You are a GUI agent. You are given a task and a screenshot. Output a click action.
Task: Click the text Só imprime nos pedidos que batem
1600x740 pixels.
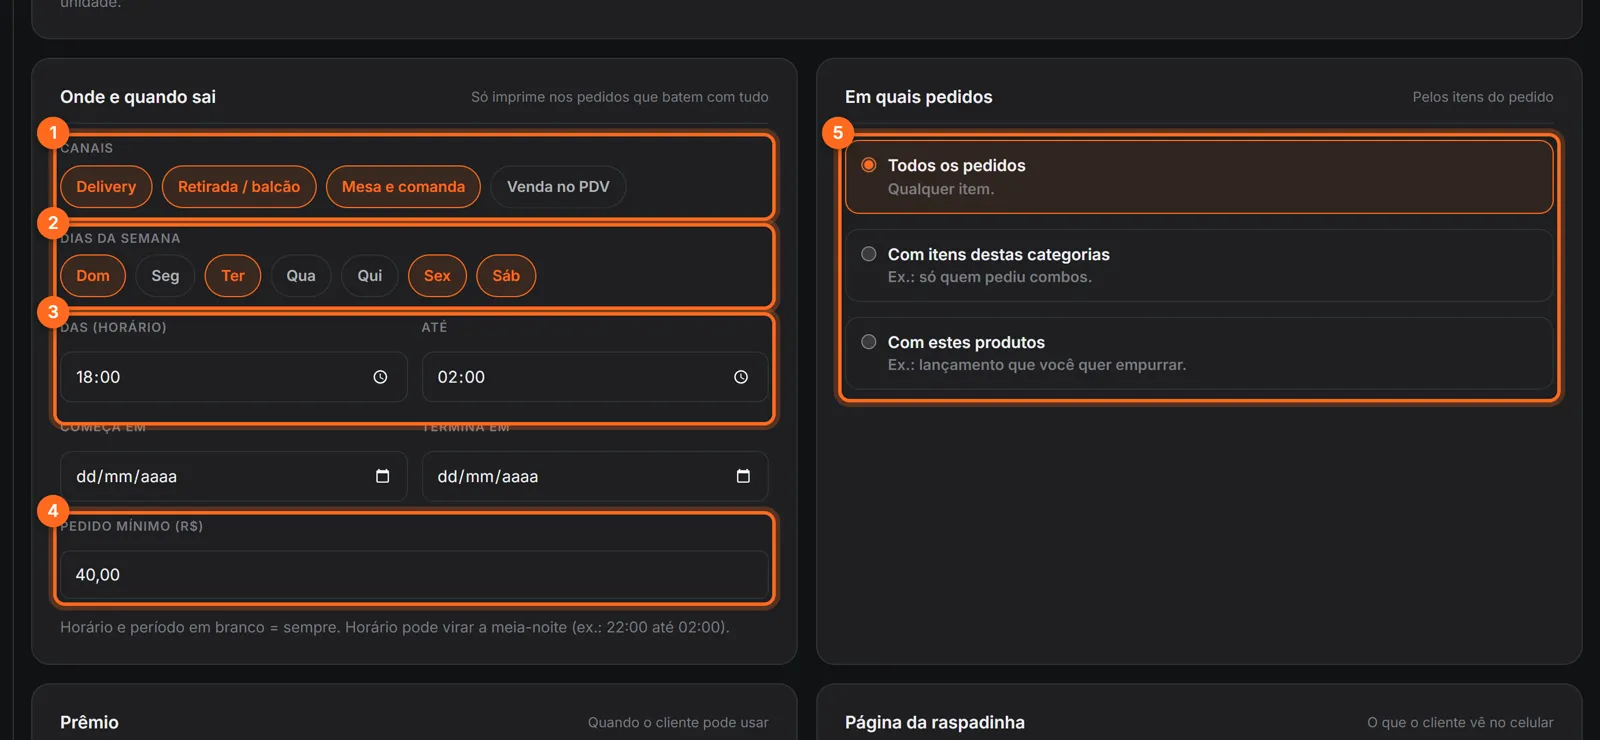click(620, 97)
